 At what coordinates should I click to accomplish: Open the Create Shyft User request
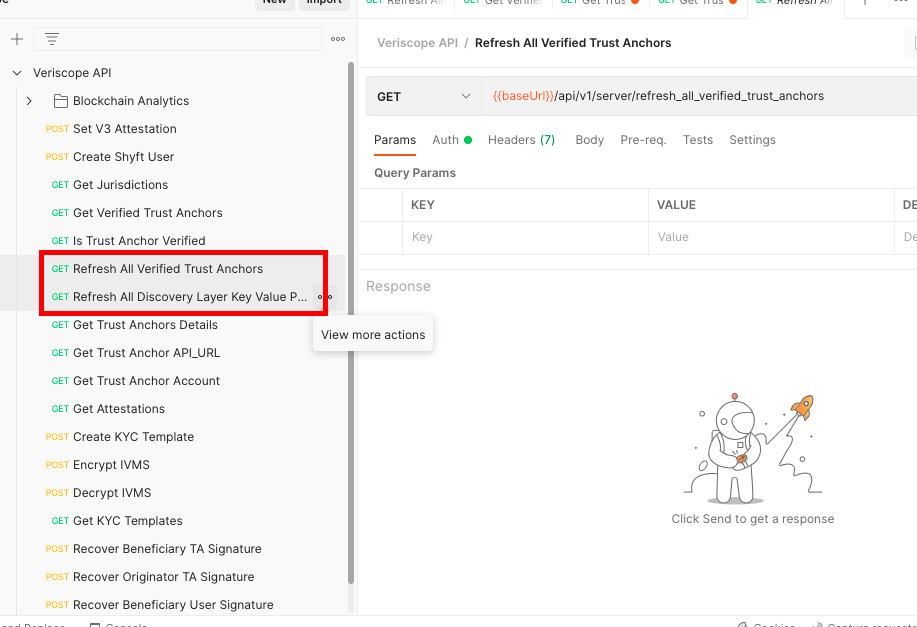[123, 157]
